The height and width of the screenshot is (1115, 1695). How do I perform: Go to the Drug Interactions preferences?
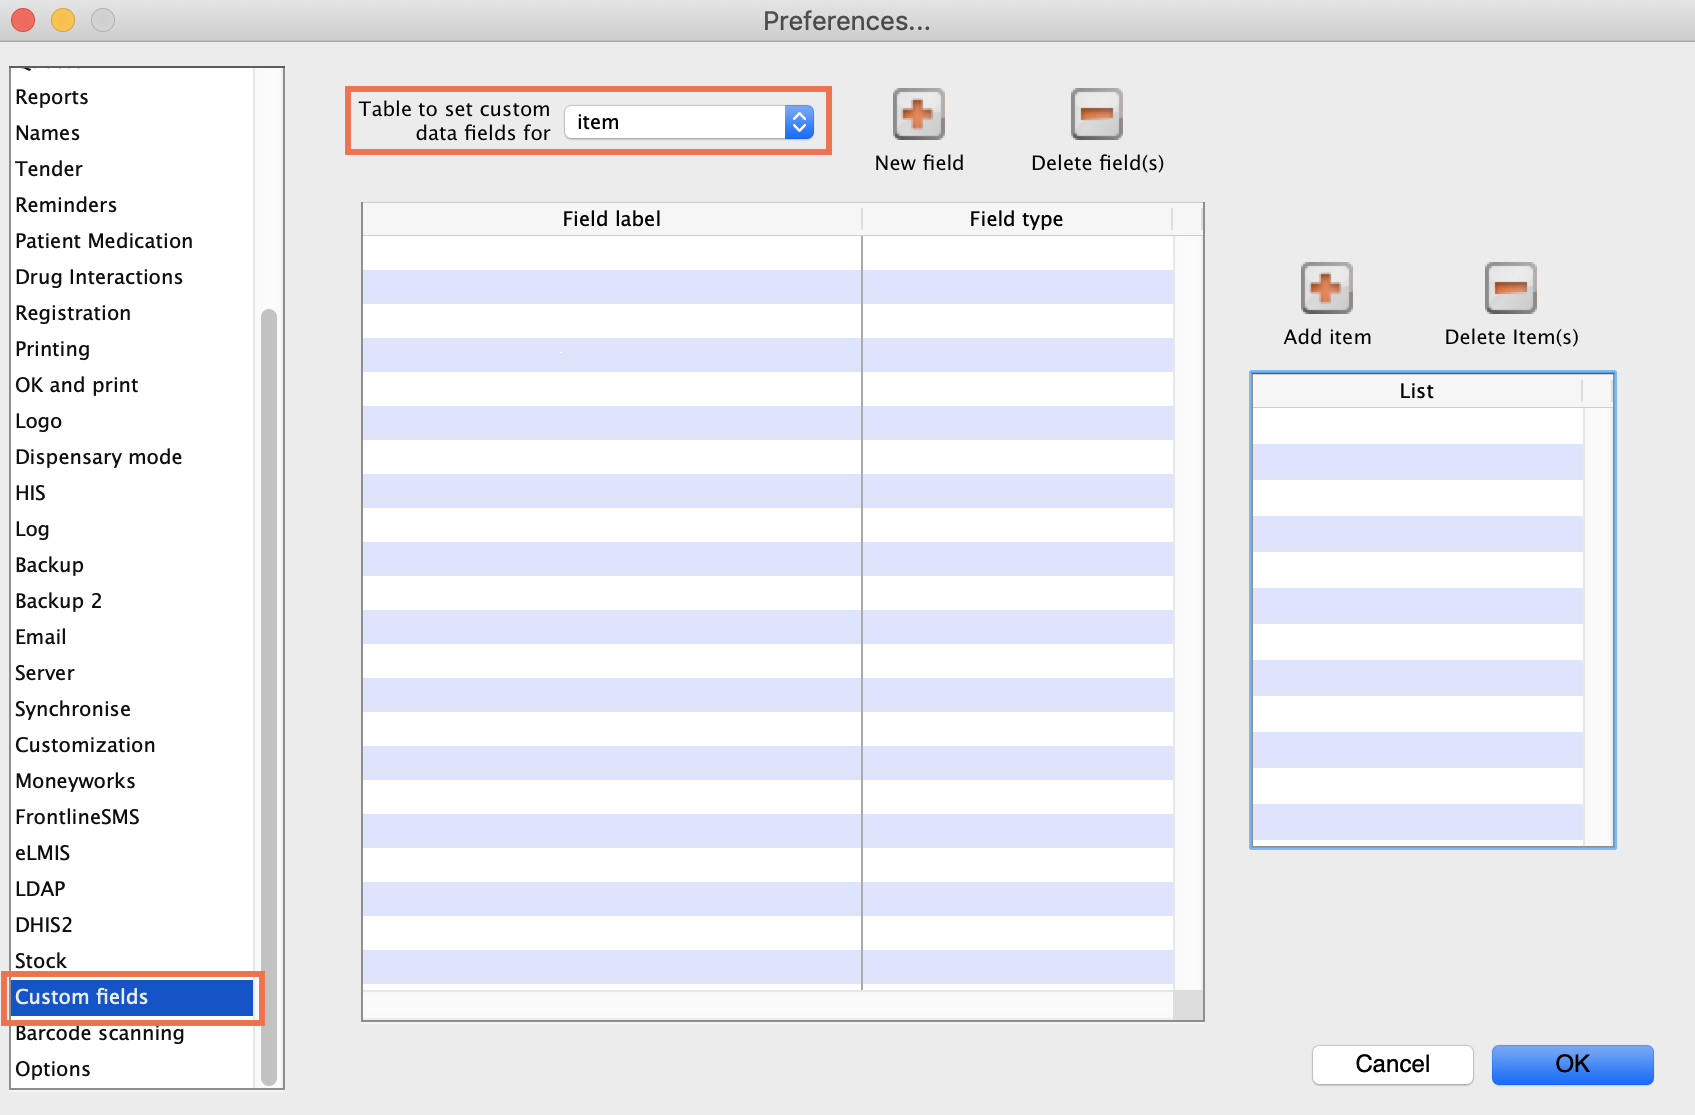[99, 277]
